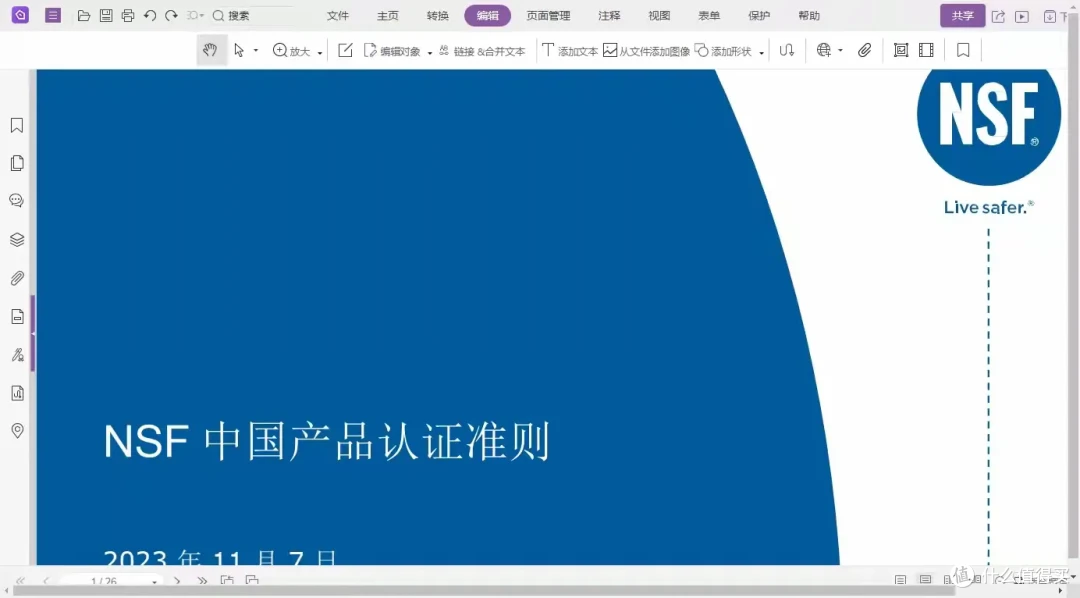Click the print icon
Image resolution: width=1080 pixels, height=598 pixels.
(x=127, y=15)
